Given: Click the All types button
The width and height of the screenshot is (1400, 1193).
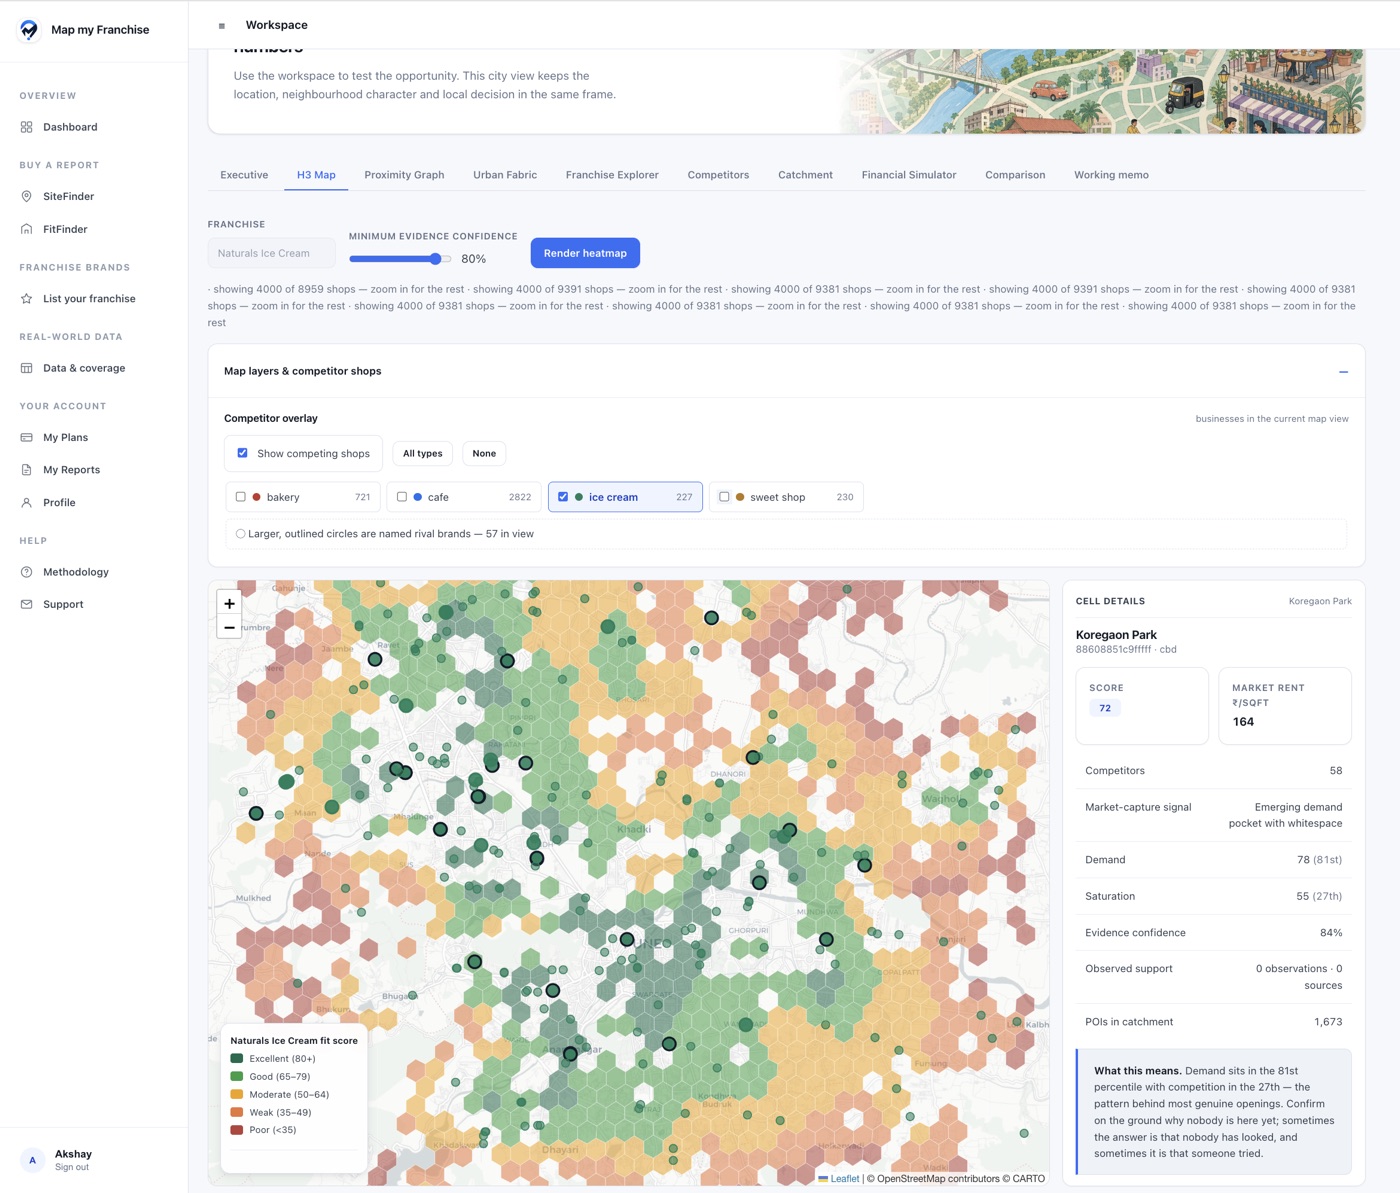Looking at the screenshot, I should pos(423,454).
